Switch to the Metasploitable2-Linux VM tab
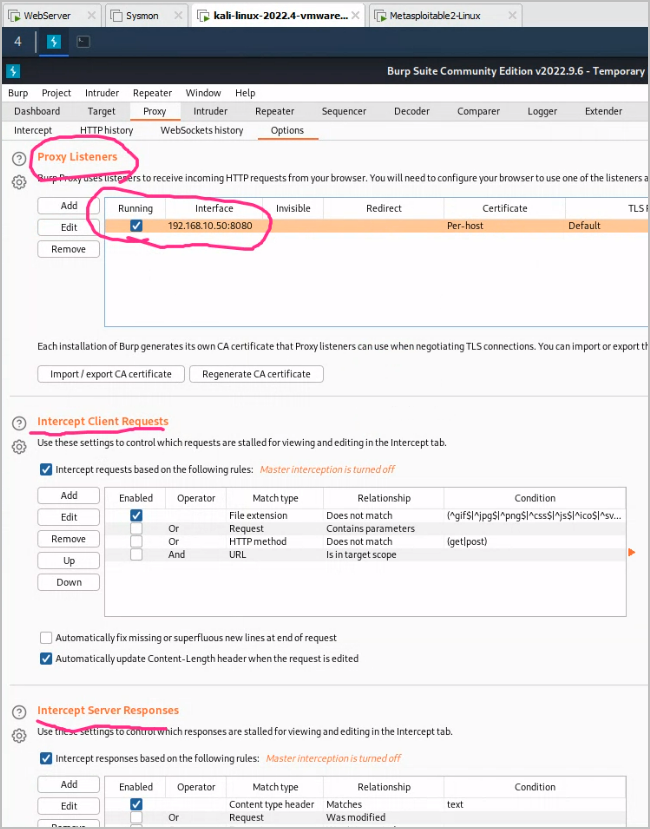650x829 pixels. (x=435, y=15)
